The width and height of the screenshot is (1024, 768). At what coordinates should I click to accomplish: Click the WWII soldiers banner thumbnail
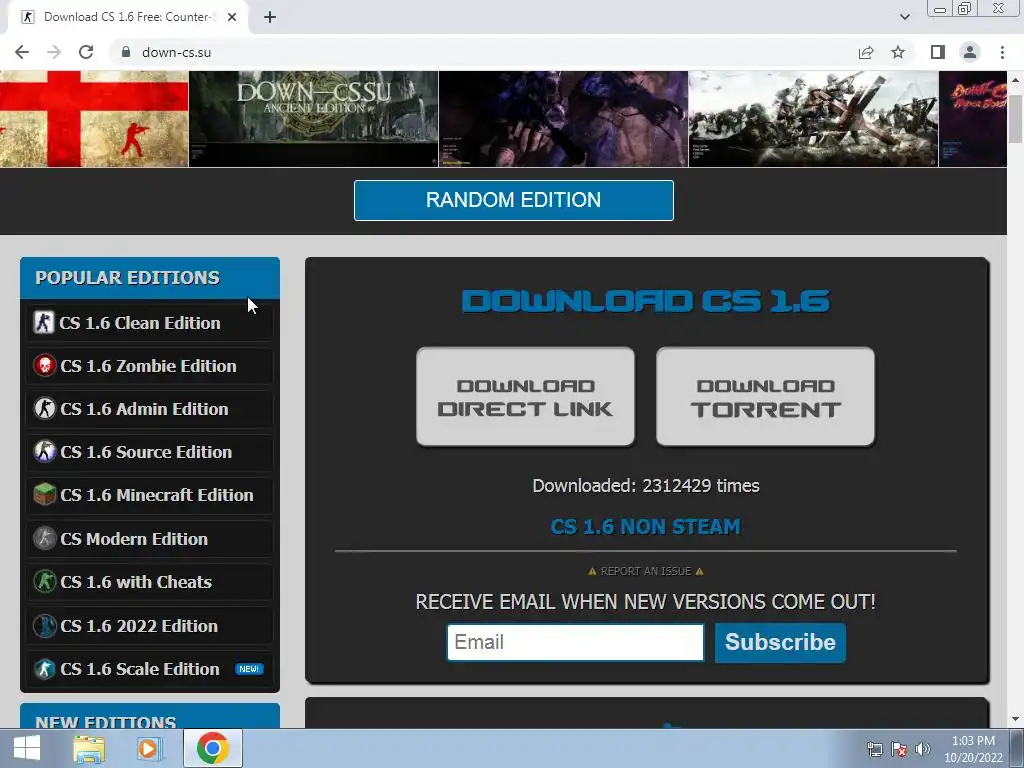(x=813, y=119)
